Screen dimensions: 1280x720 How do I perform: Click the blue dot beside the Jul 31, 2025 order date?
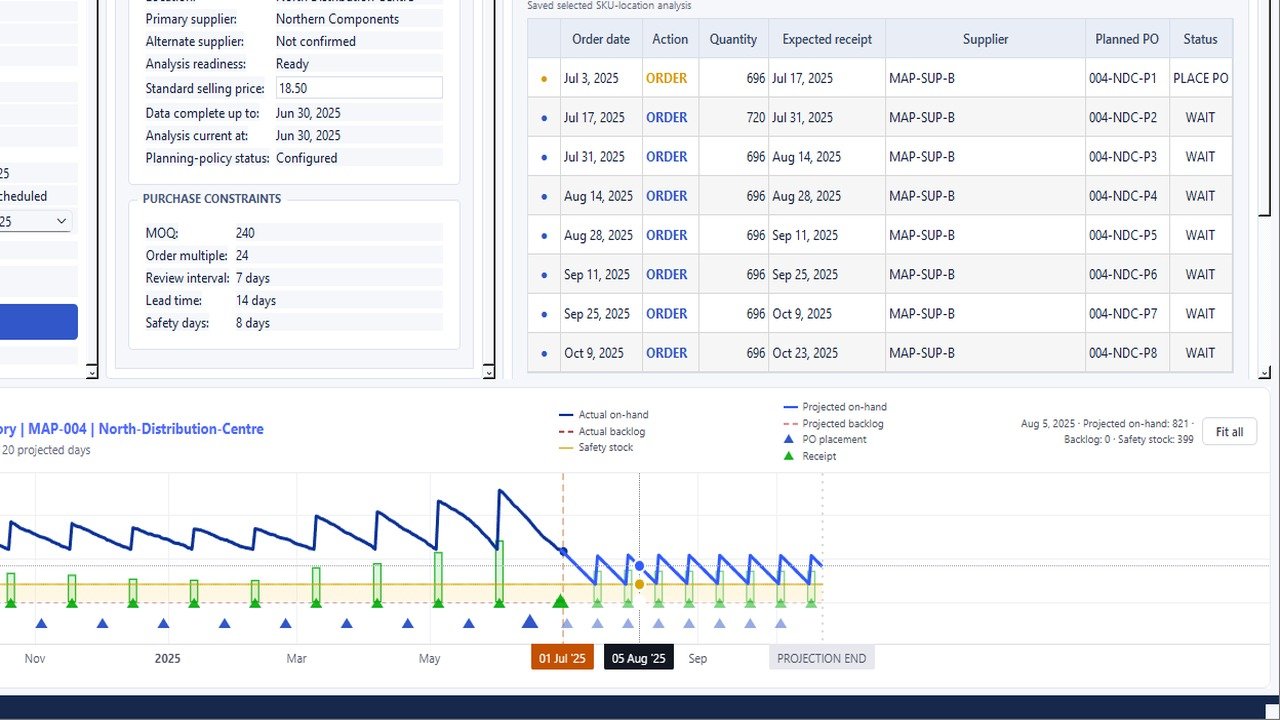[544, 157]
